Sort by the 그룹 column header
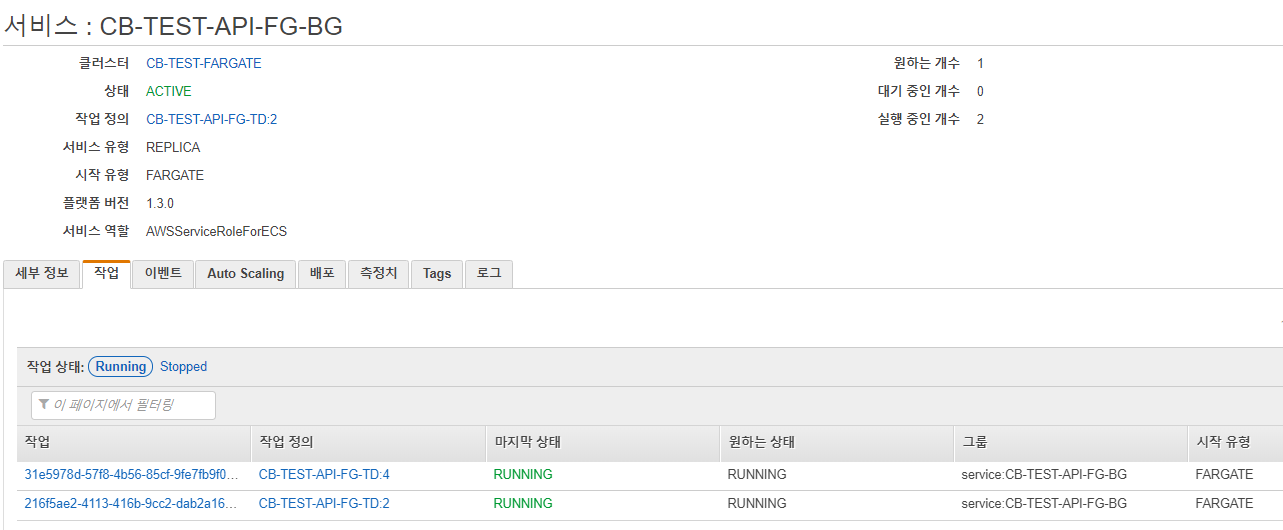1283x530 pixels. click(x=1070, y=441)
